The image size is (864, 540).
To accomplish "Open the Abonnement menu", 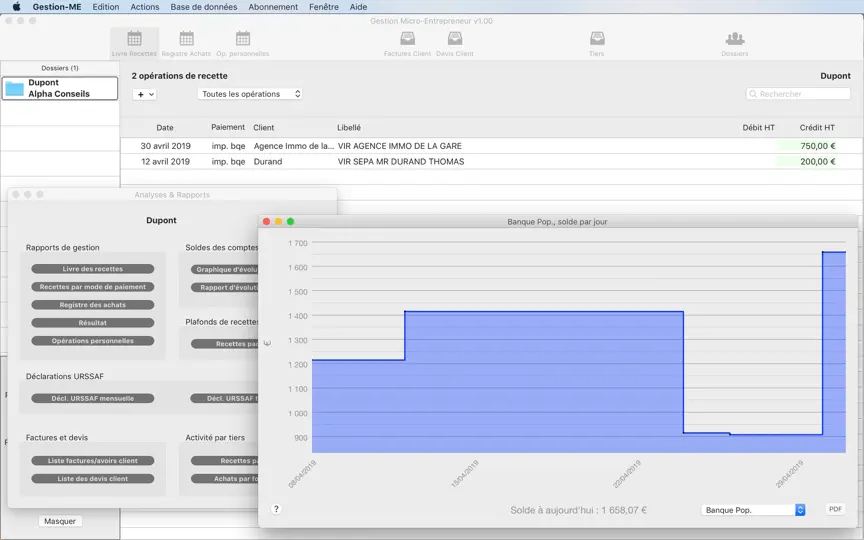I will point(273,7).
